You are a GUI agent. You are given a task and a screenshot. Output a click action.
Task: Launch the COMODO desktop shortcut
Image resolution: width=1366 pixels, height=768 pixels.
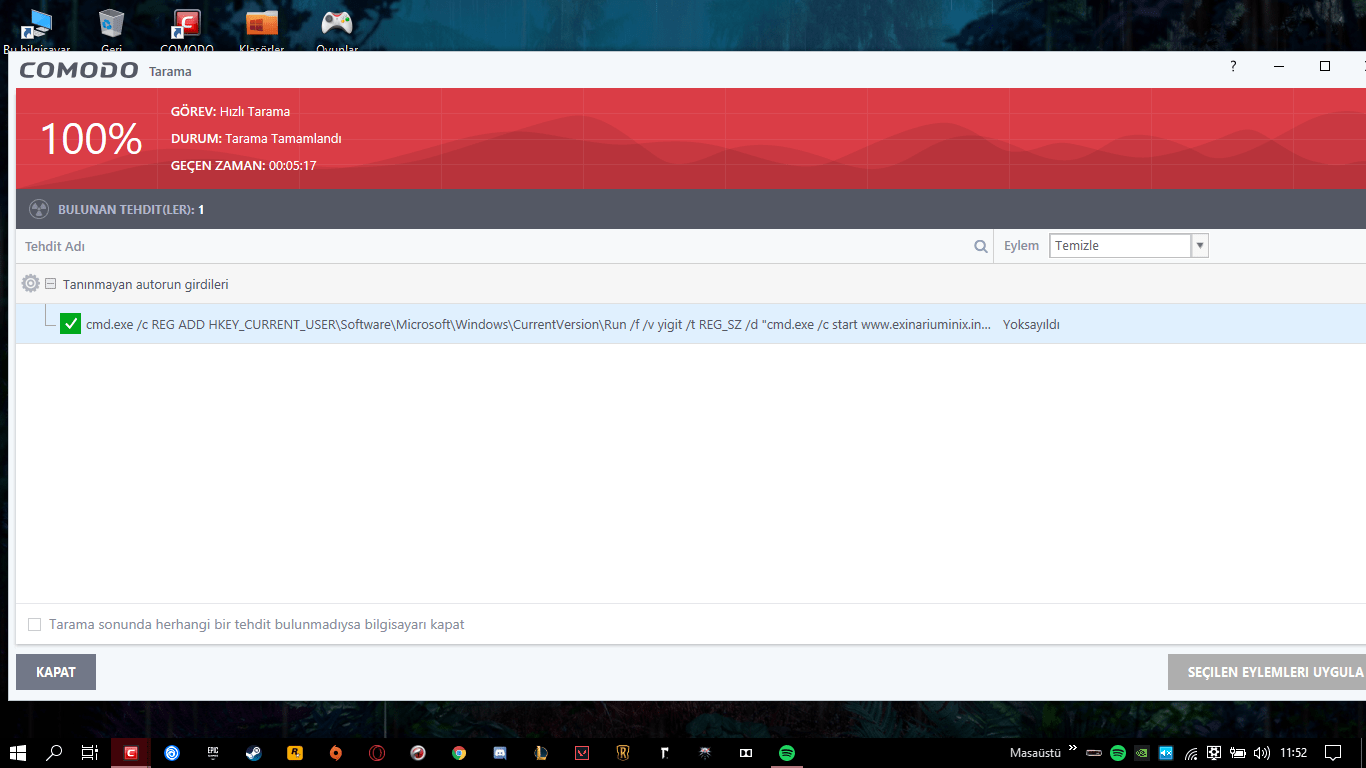click(186, 28)
